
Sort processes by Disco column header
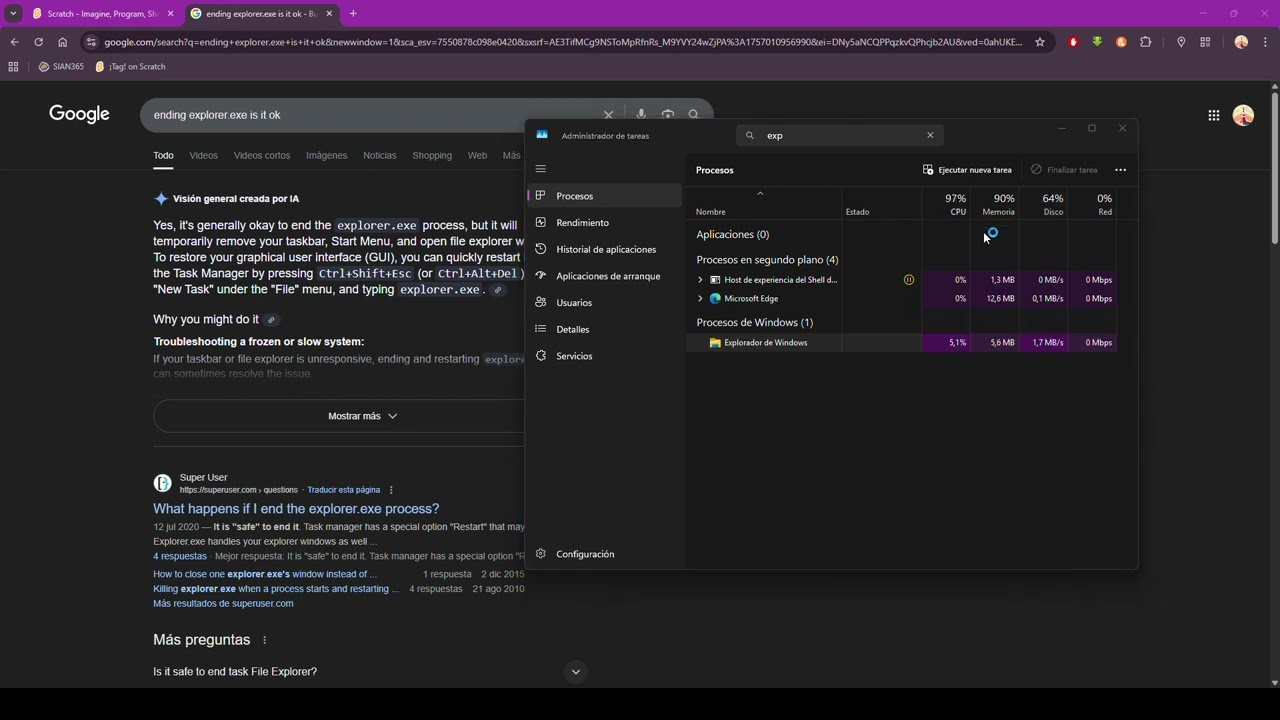pos(1044,203)
